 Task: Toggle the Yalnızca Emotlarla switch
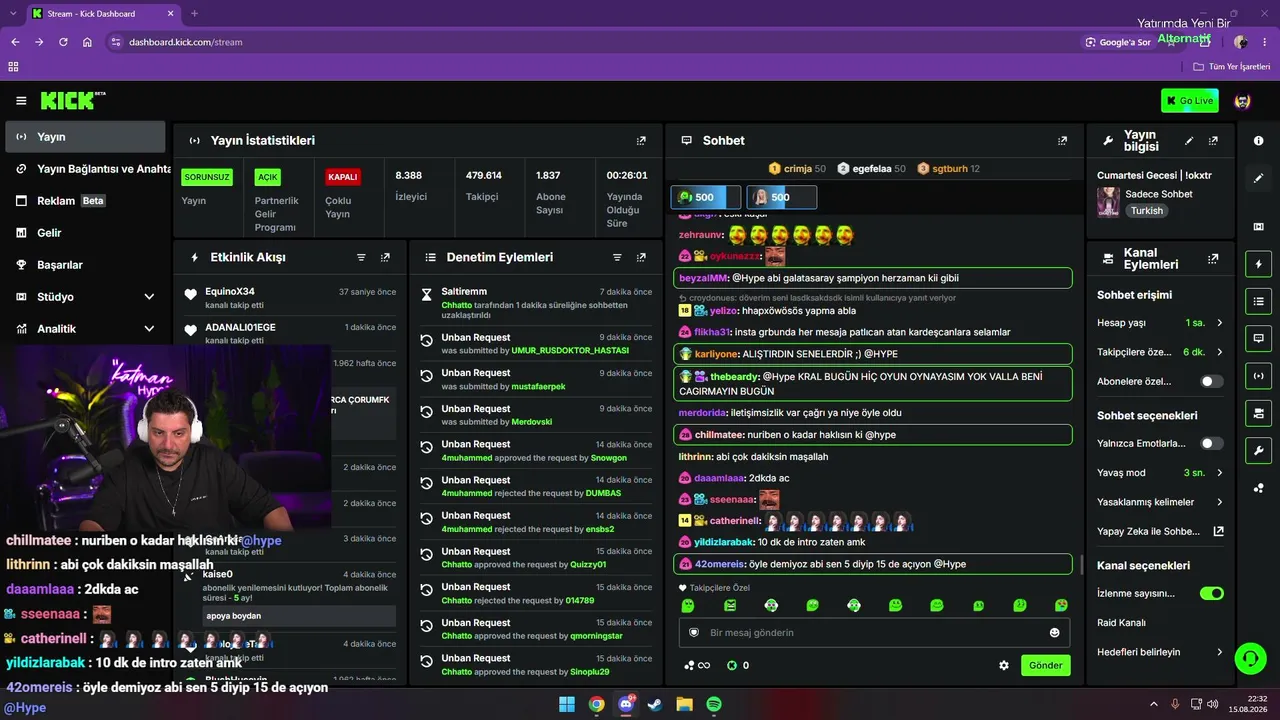point(1211,443)
